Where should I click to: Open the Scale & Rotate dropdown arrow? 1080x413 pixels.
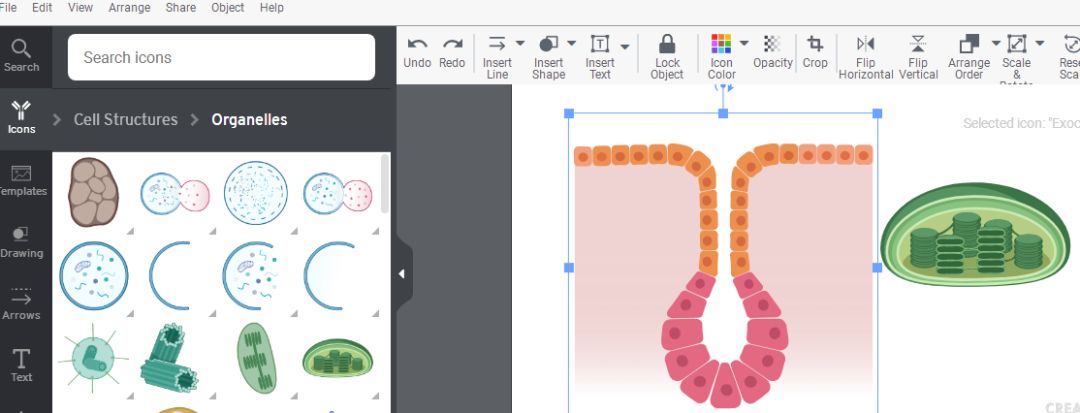1039,43
